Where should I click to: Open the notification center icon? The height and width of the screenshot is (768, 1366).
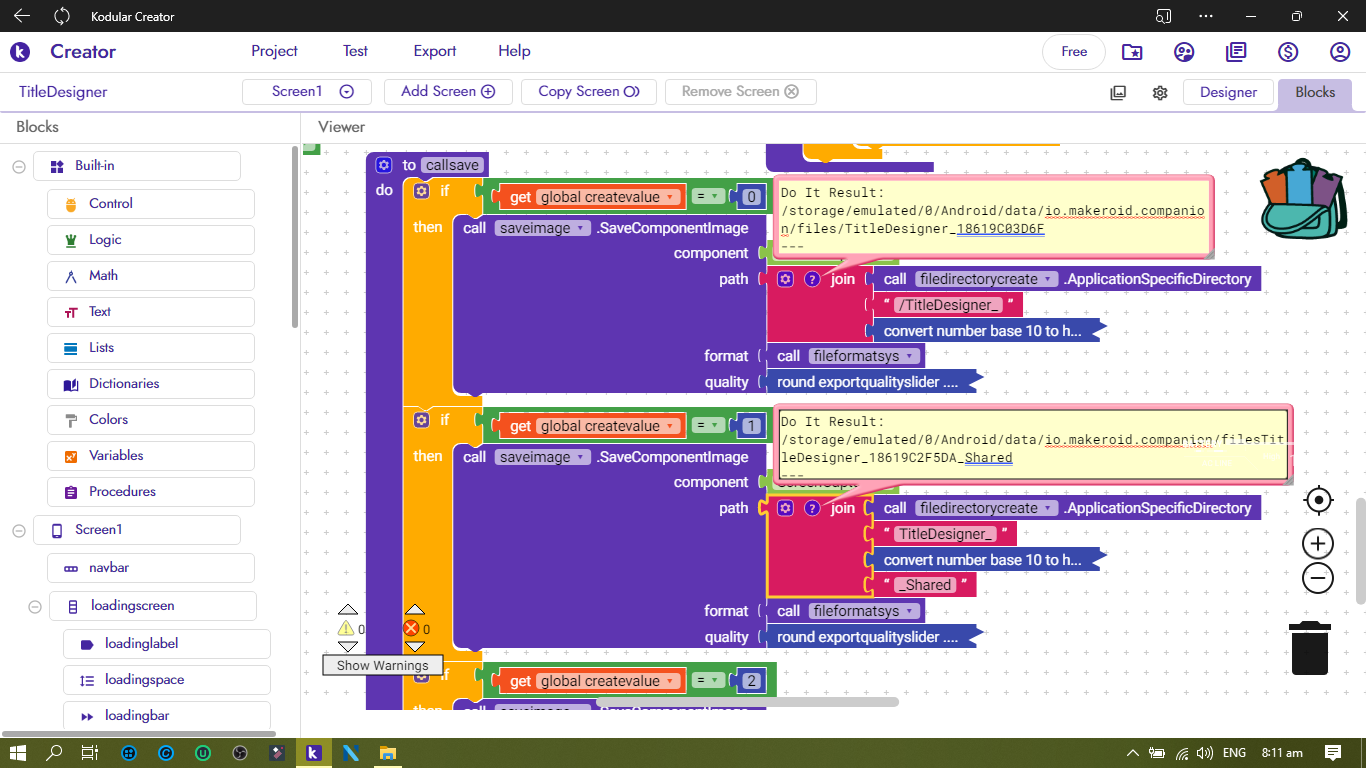pos(1333,753)
